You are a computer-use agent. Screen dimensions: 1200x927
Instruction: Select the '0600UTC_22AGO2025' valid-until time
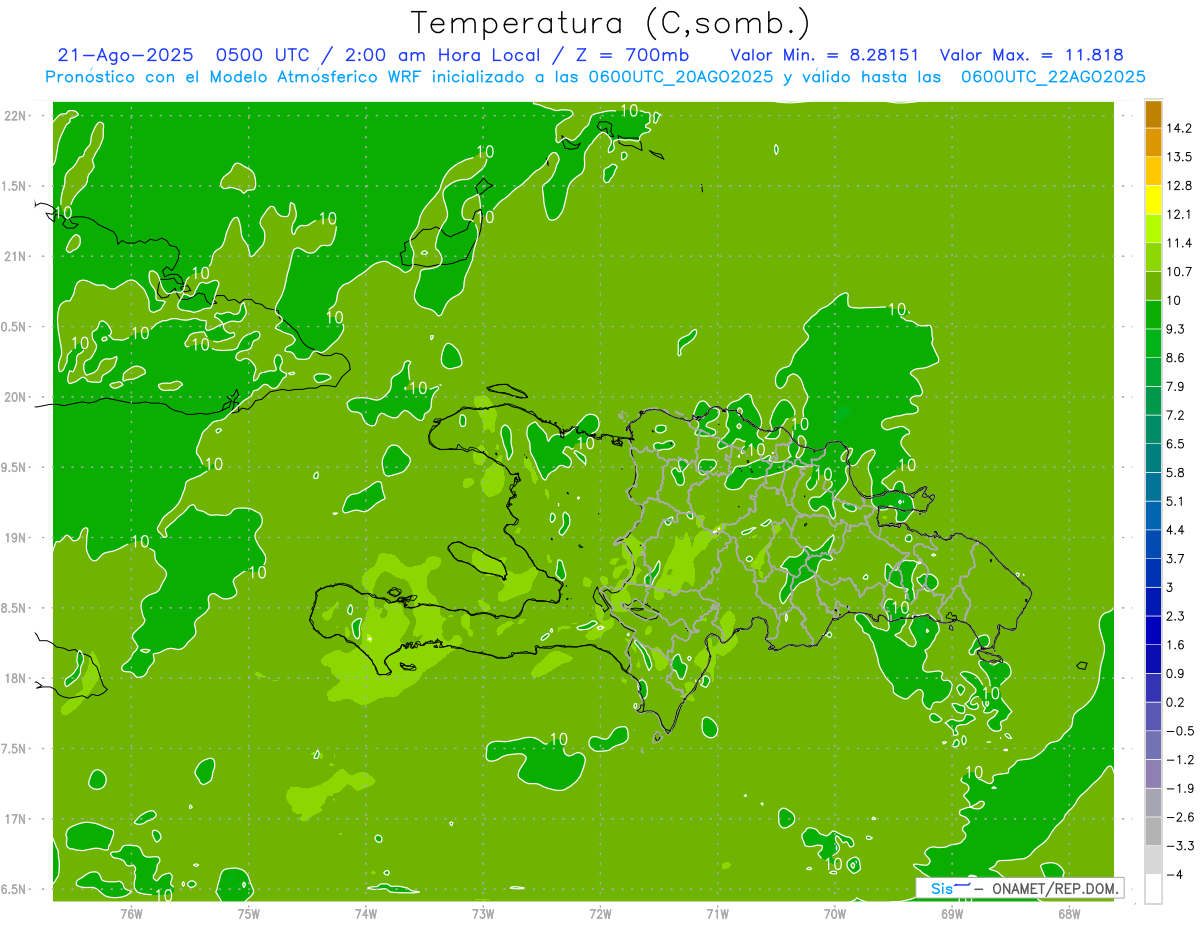point(1053,77)
